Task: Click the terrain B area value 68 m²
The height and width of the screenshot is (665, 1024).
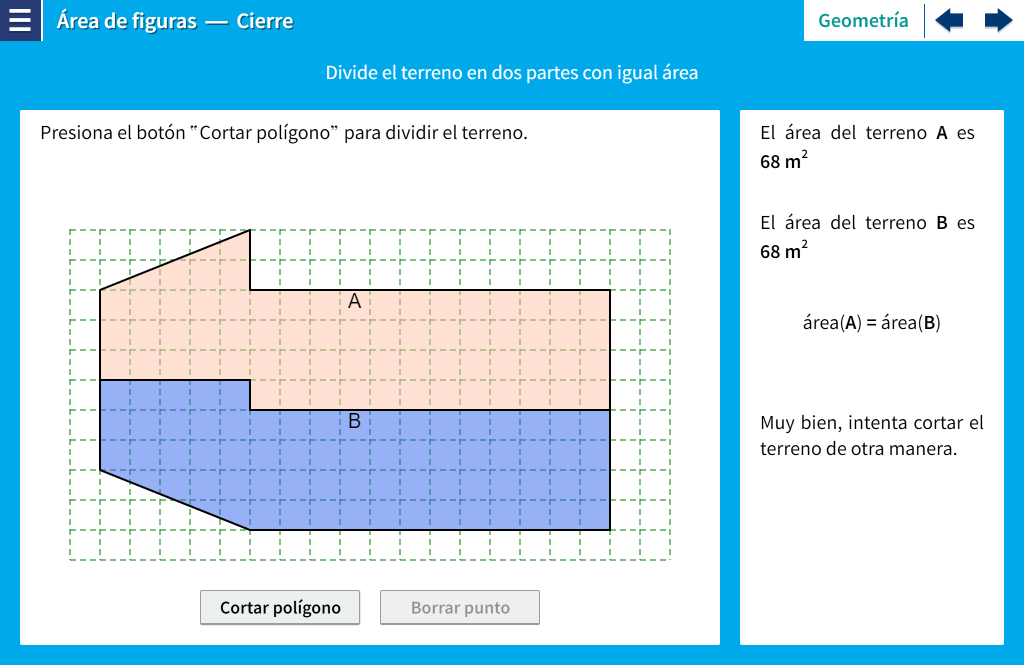Action: [x=784, y=250]
